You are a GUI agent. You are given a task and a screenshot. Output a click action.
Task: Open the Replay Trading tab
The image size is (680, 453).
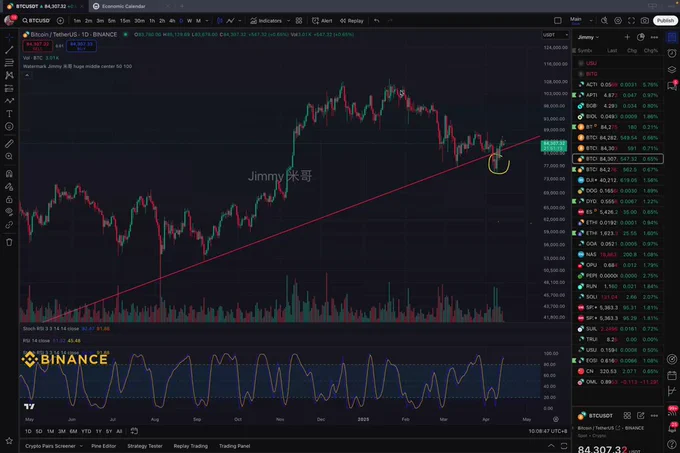[190, 446]
